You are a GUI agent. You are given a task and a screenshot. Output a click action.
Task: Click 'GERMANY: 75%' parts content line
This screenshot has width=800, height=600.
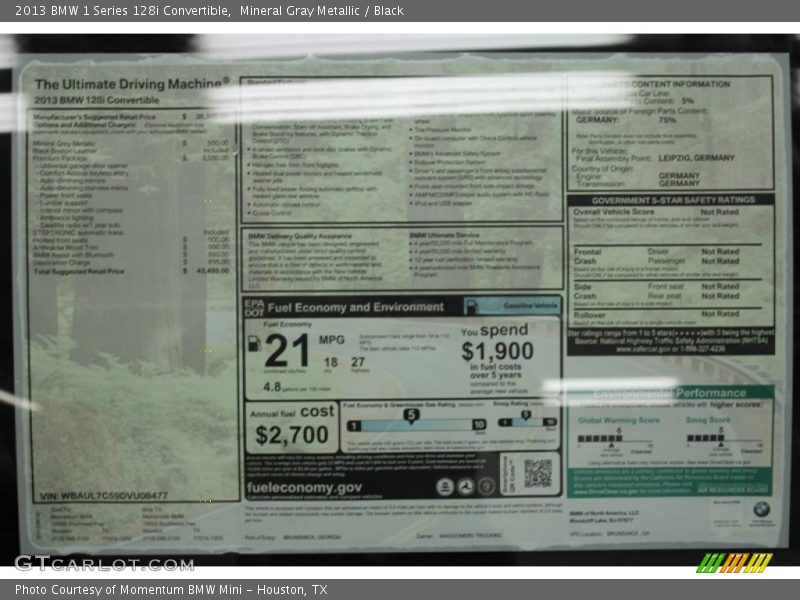[626, 120]
